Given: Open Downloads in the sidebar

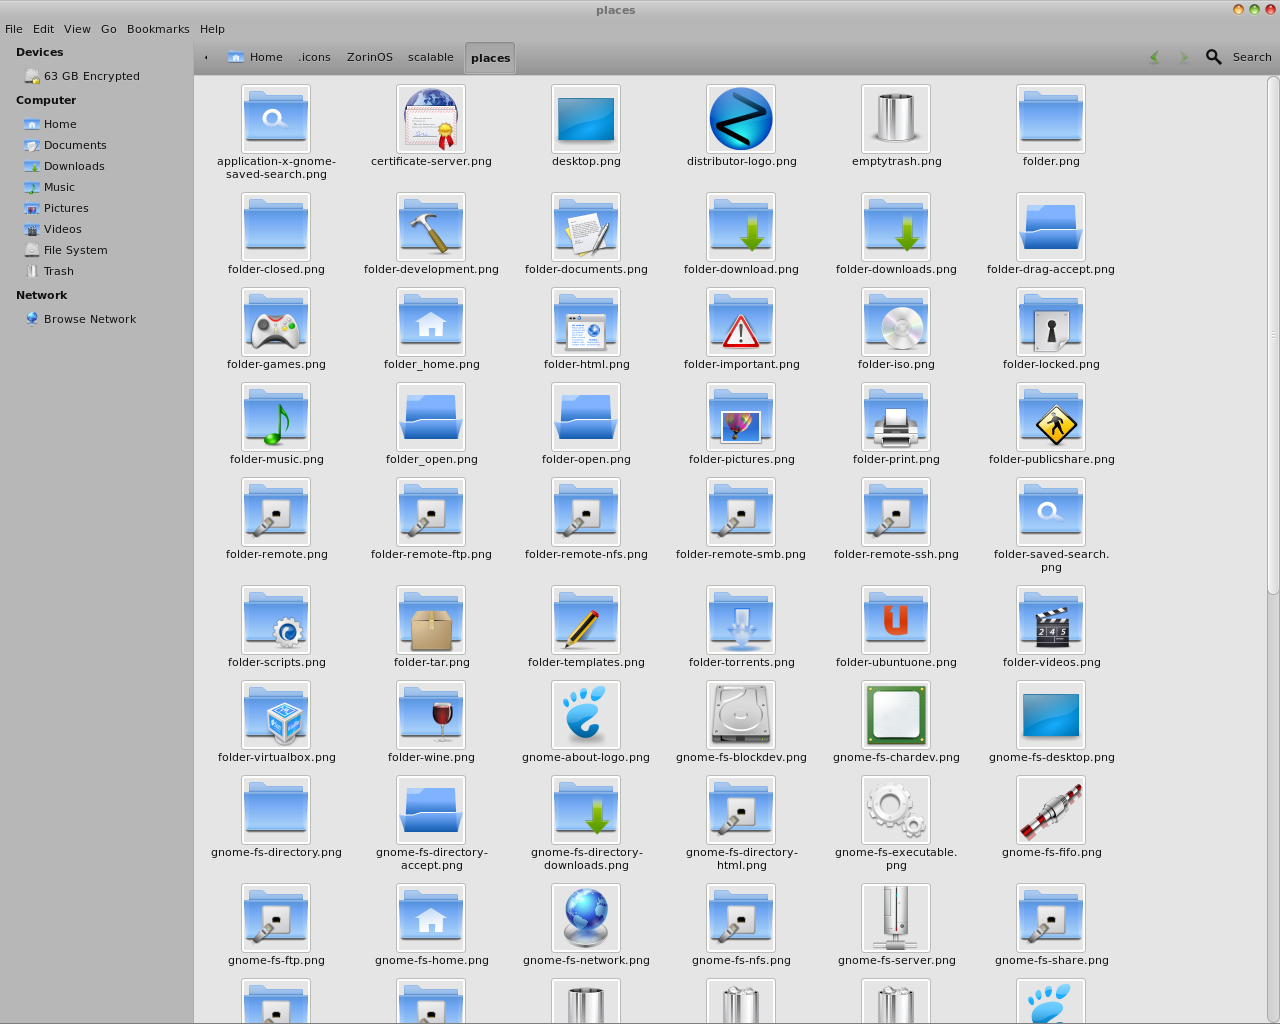Looking at the screenshot, I should click(x=74, y=166).
